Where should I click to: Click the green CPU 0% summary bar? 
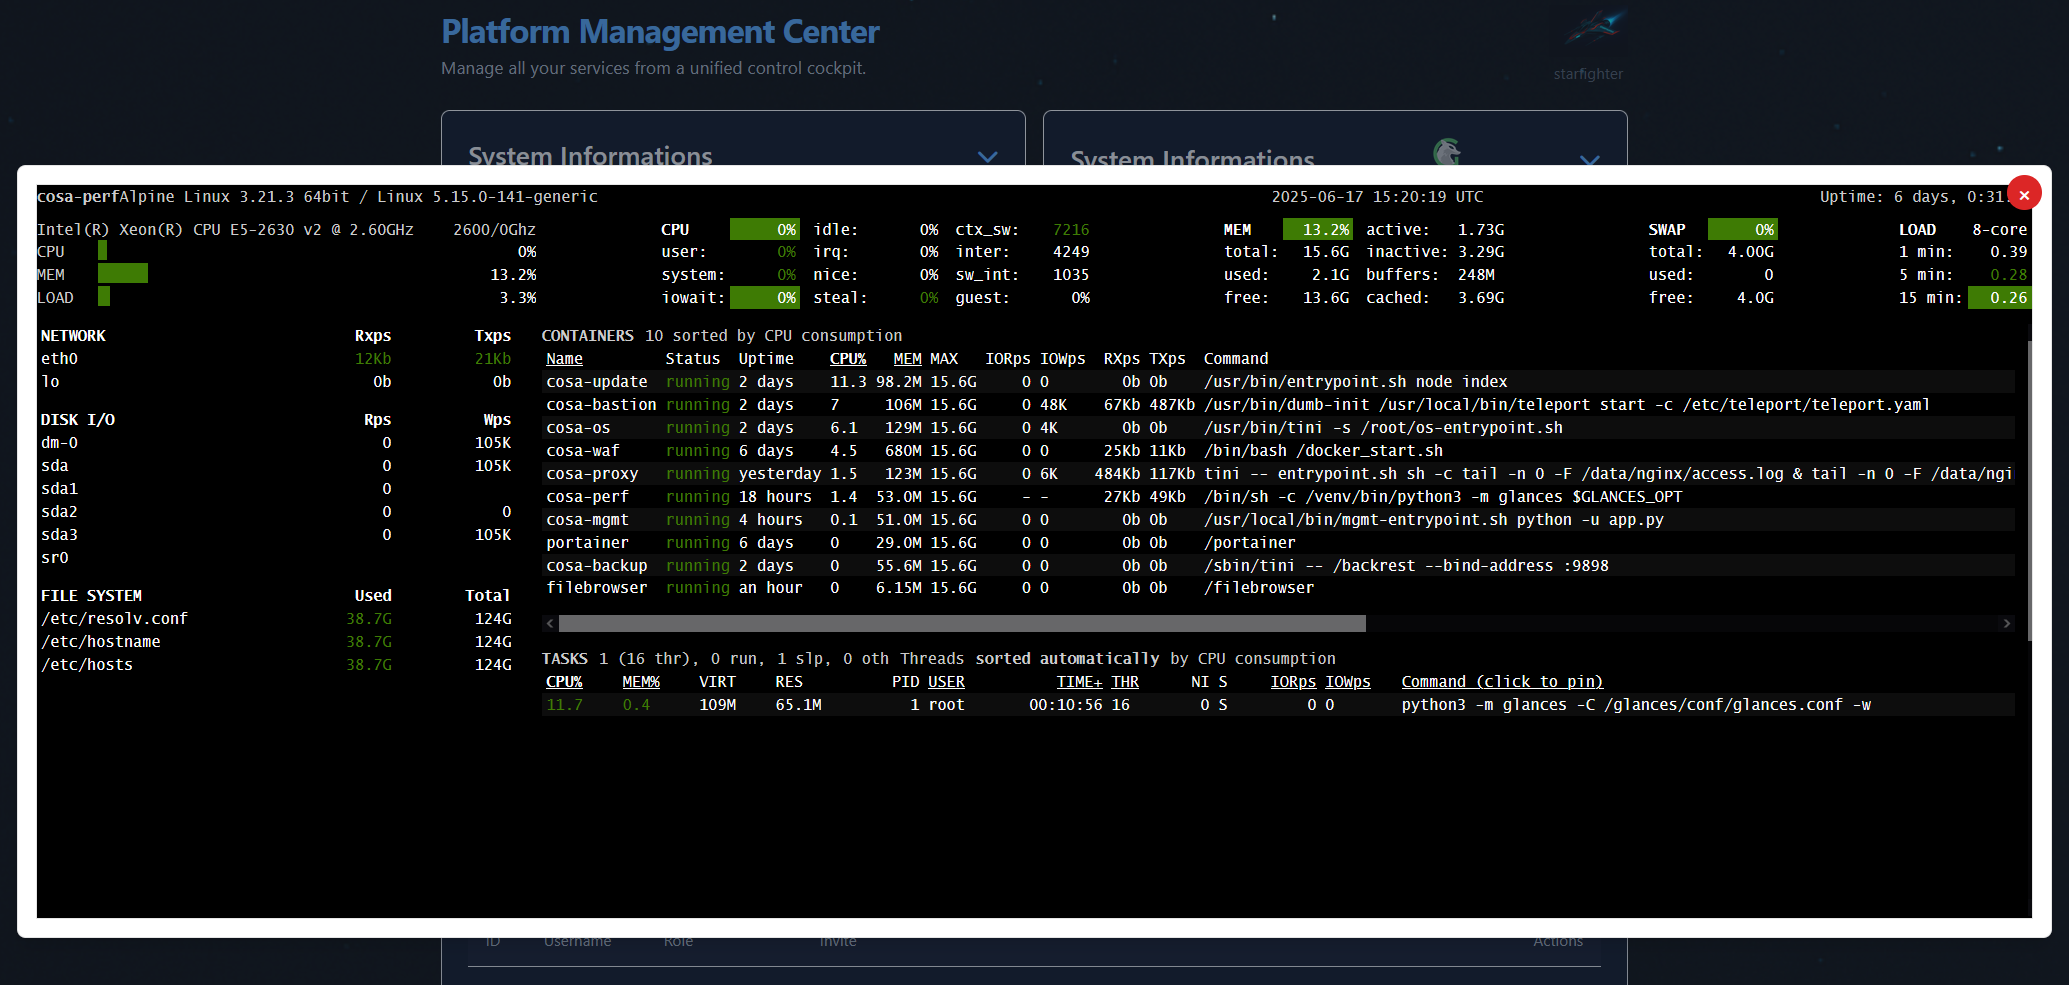coord(765,229)
